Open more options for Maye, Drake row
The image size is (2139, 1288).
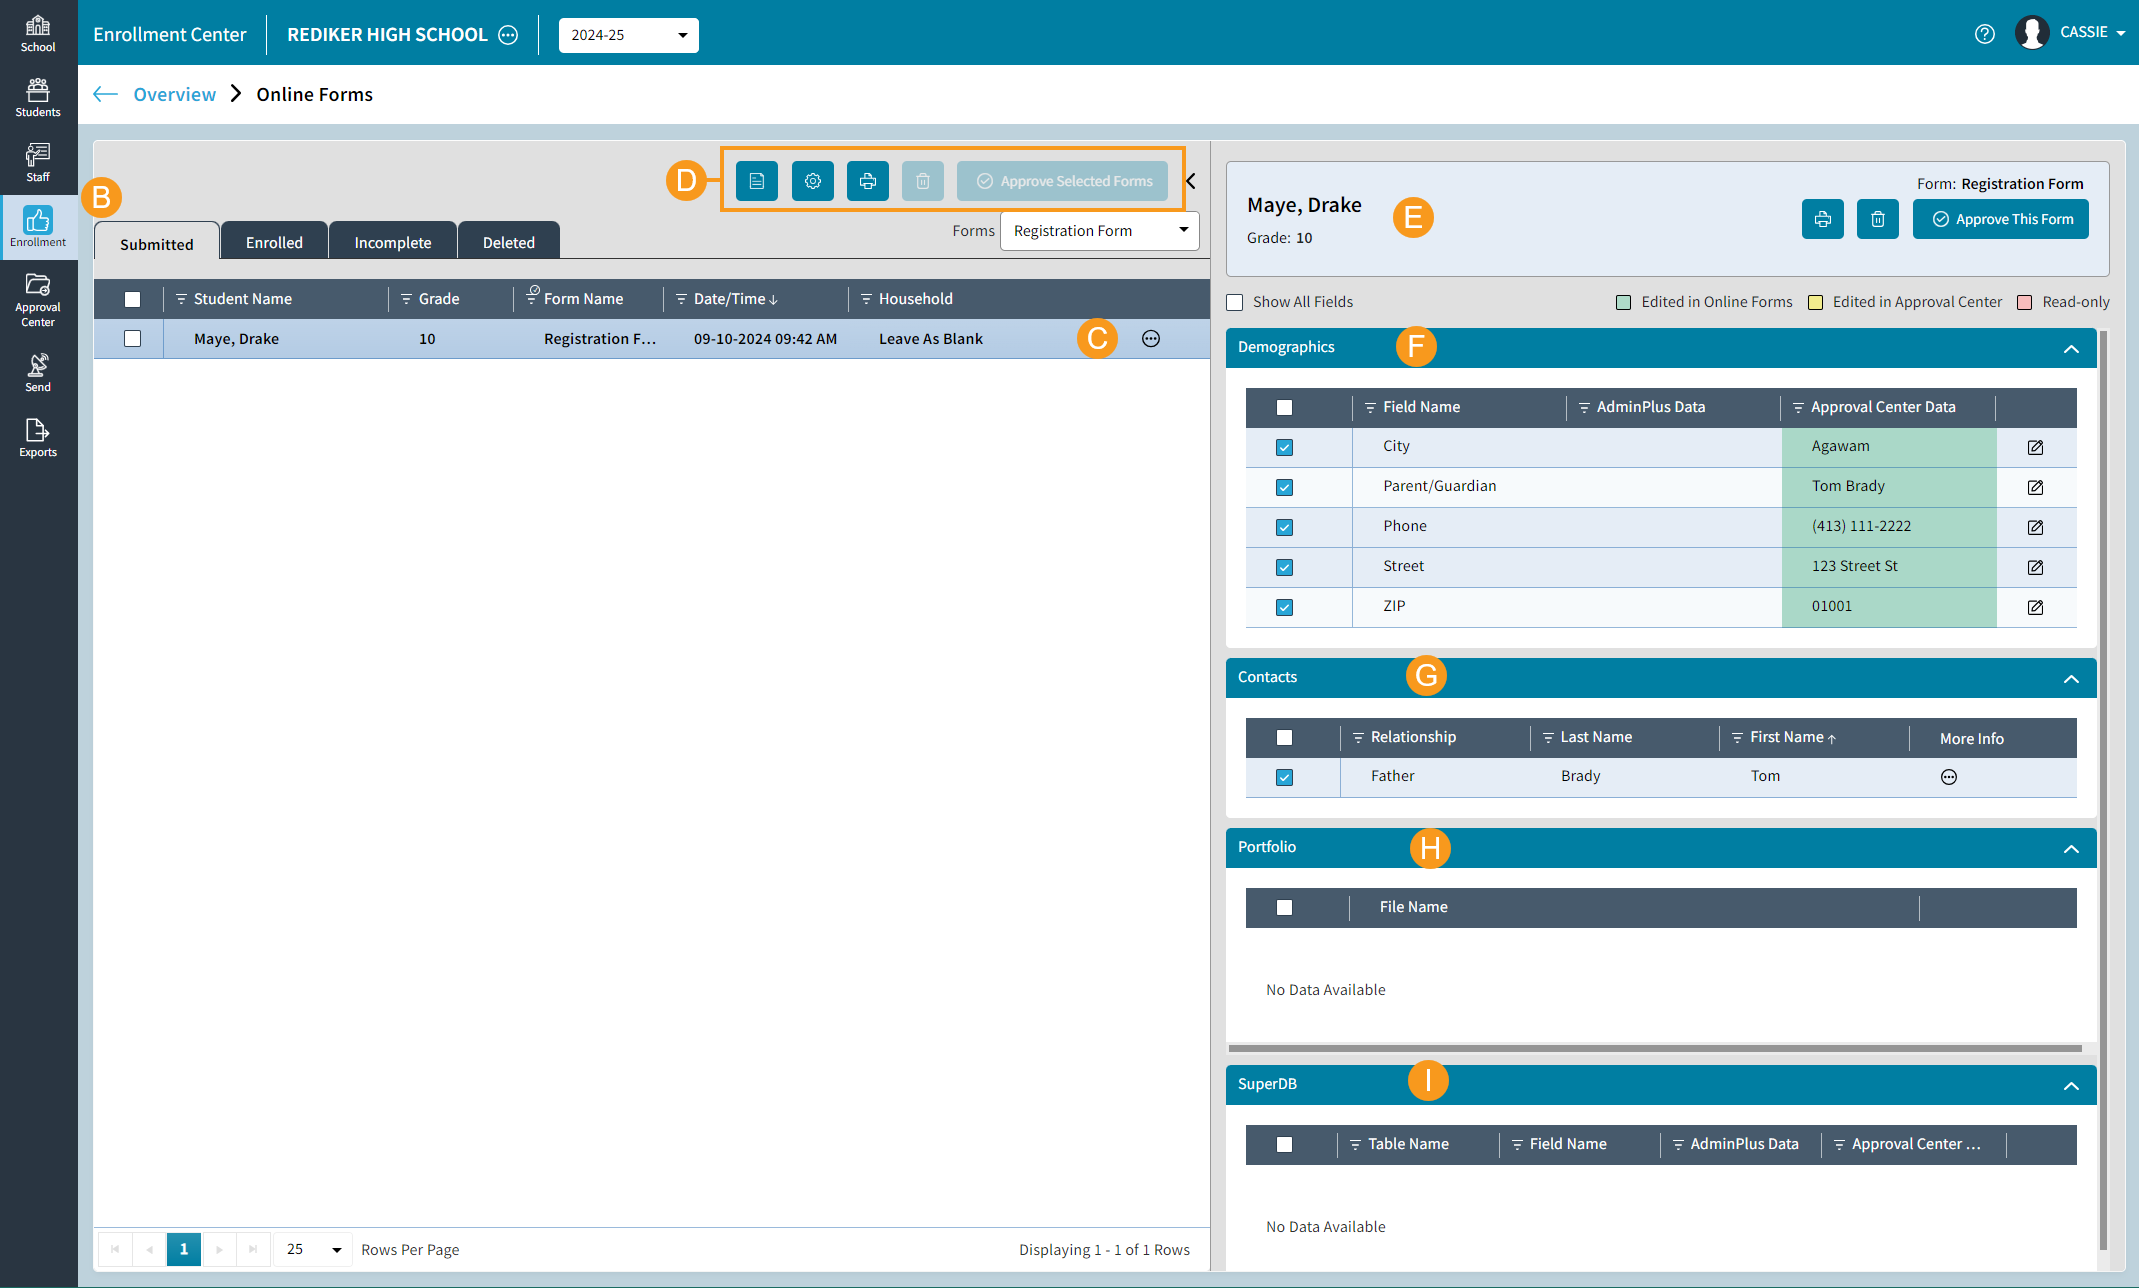coord(1150,339)
